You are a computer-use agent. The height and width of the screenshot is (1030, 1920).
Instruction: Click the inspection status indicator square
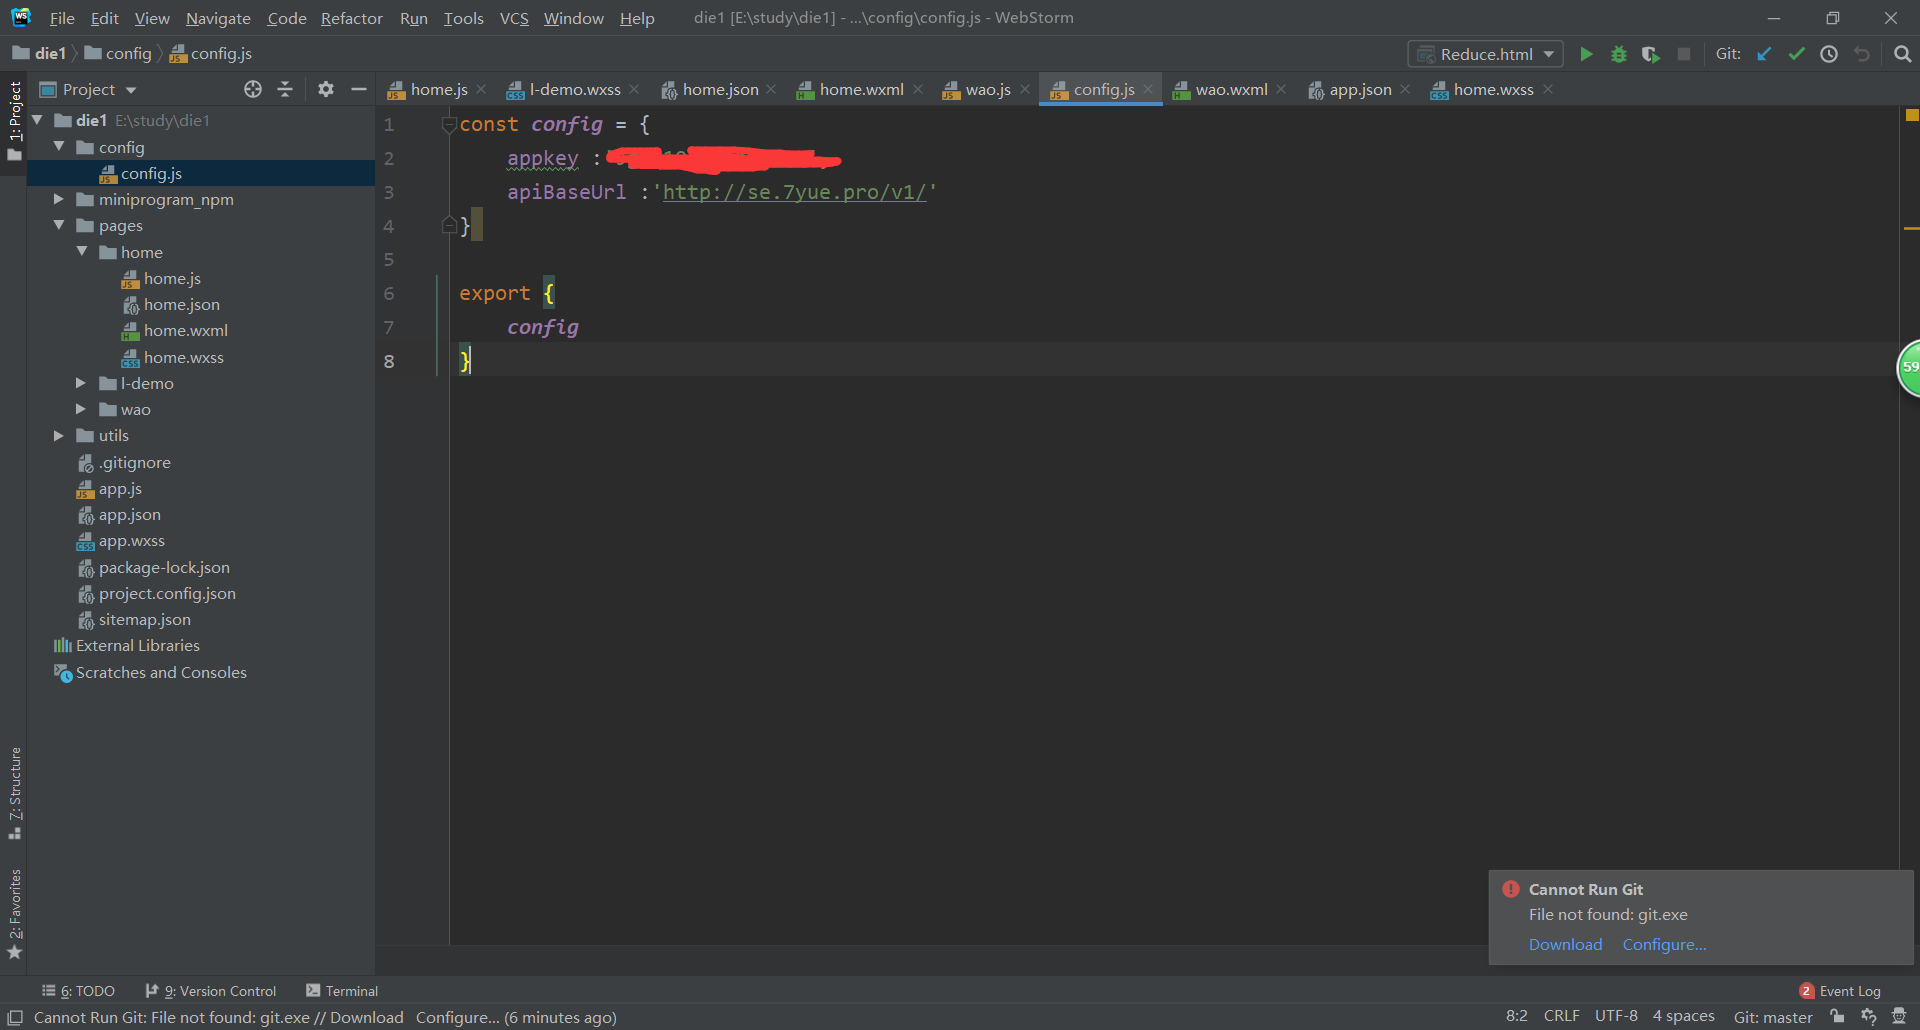tap(1911, 115)
